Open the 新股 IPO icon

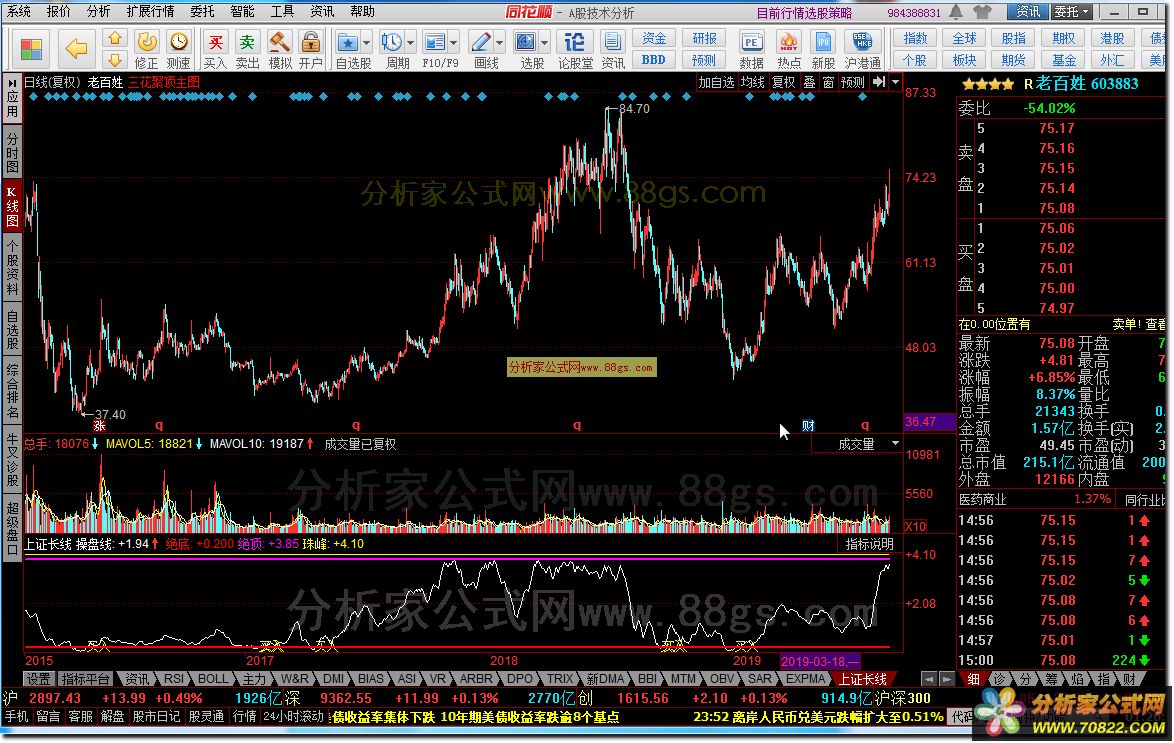coord(823,49)
